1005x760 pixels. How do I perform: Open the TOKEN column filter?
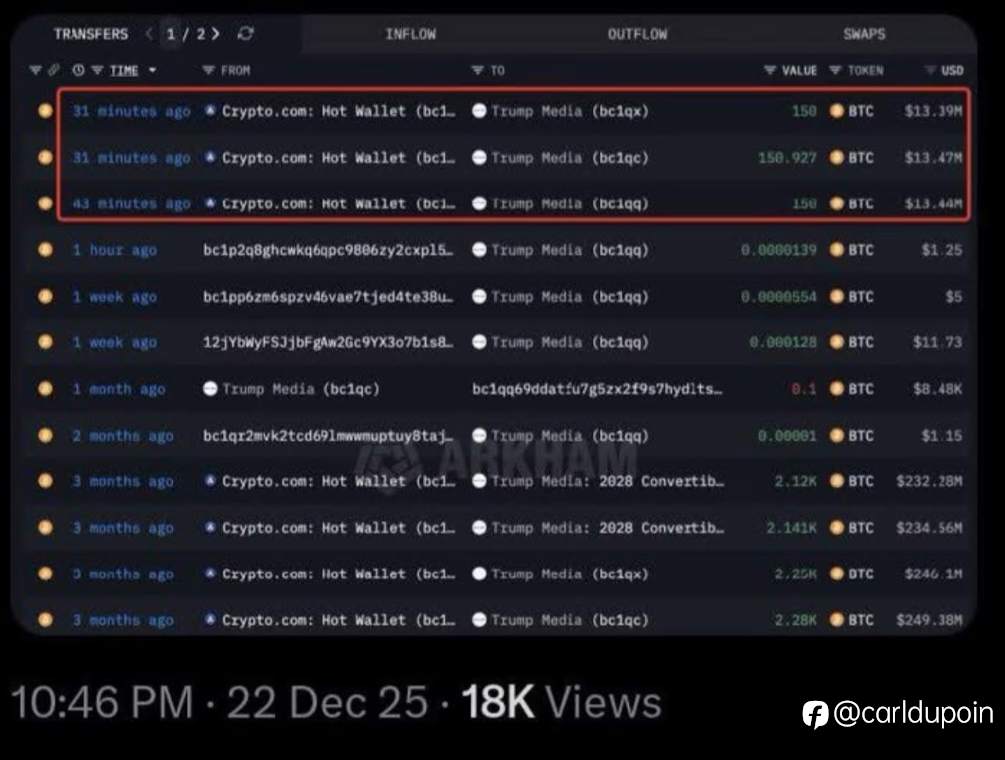(835, 70)
